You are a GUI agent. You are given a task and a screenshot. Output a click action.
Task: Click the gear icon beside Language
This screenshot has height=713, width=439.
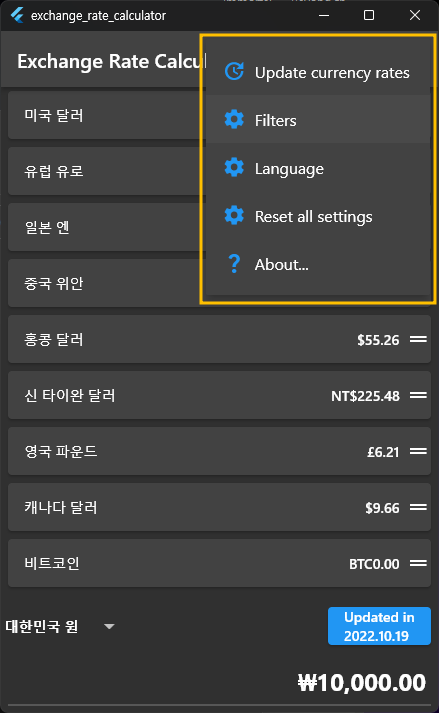click(x=234, y=168)
